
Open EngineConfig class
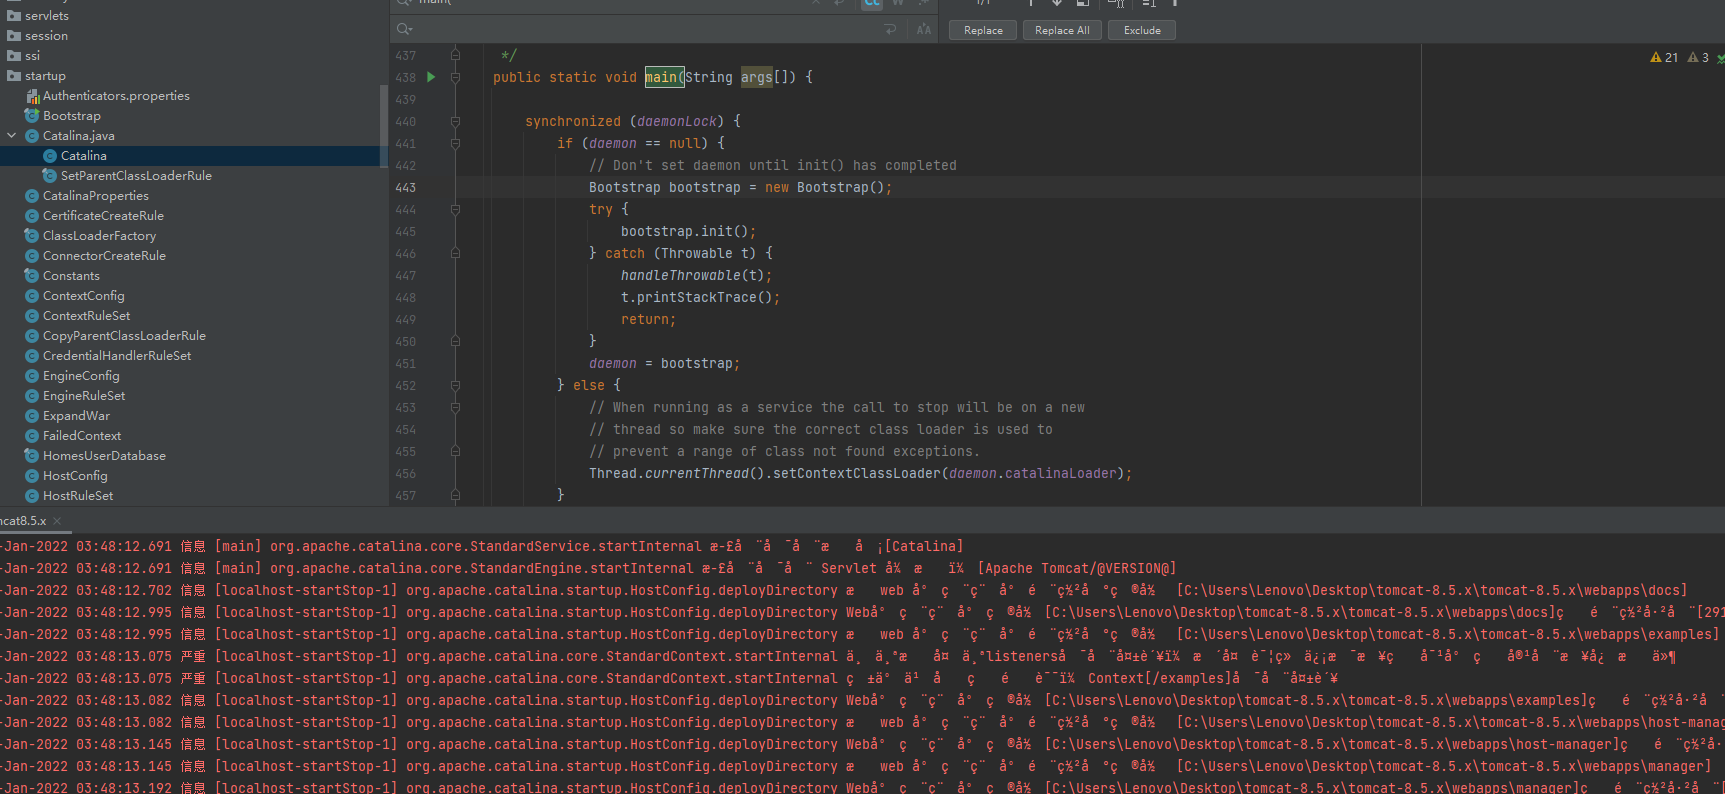[x=81, y=376]
